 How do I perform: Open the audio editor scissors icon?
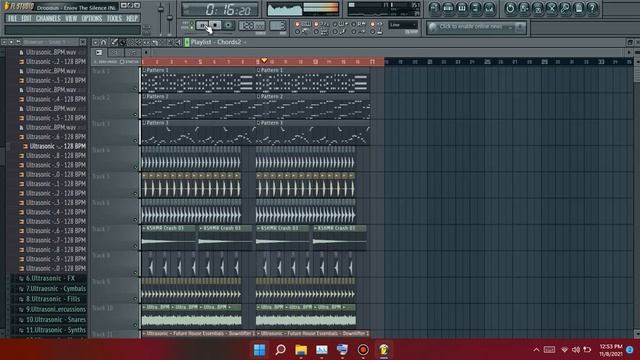[551, 8]
